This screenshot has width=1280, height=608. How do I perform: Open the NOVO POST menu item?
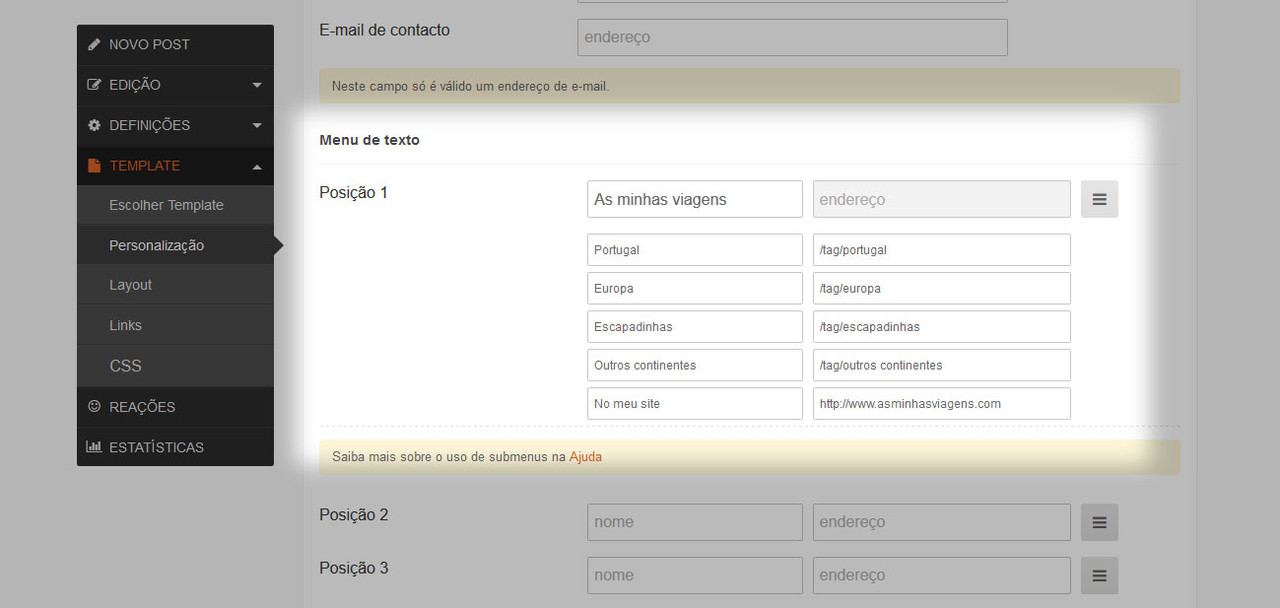tap(175, 45)
